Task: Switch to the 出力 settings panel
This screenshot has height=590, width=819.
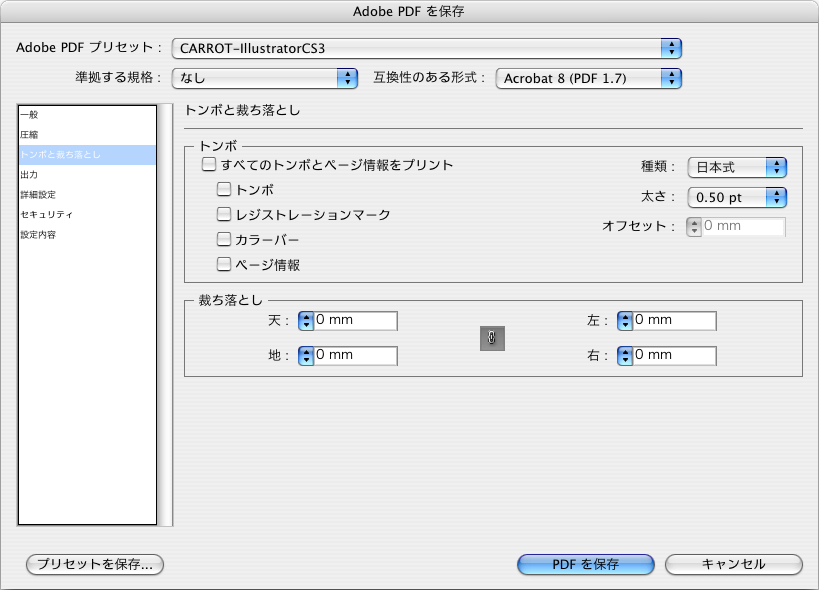Action: pos(60,175)
